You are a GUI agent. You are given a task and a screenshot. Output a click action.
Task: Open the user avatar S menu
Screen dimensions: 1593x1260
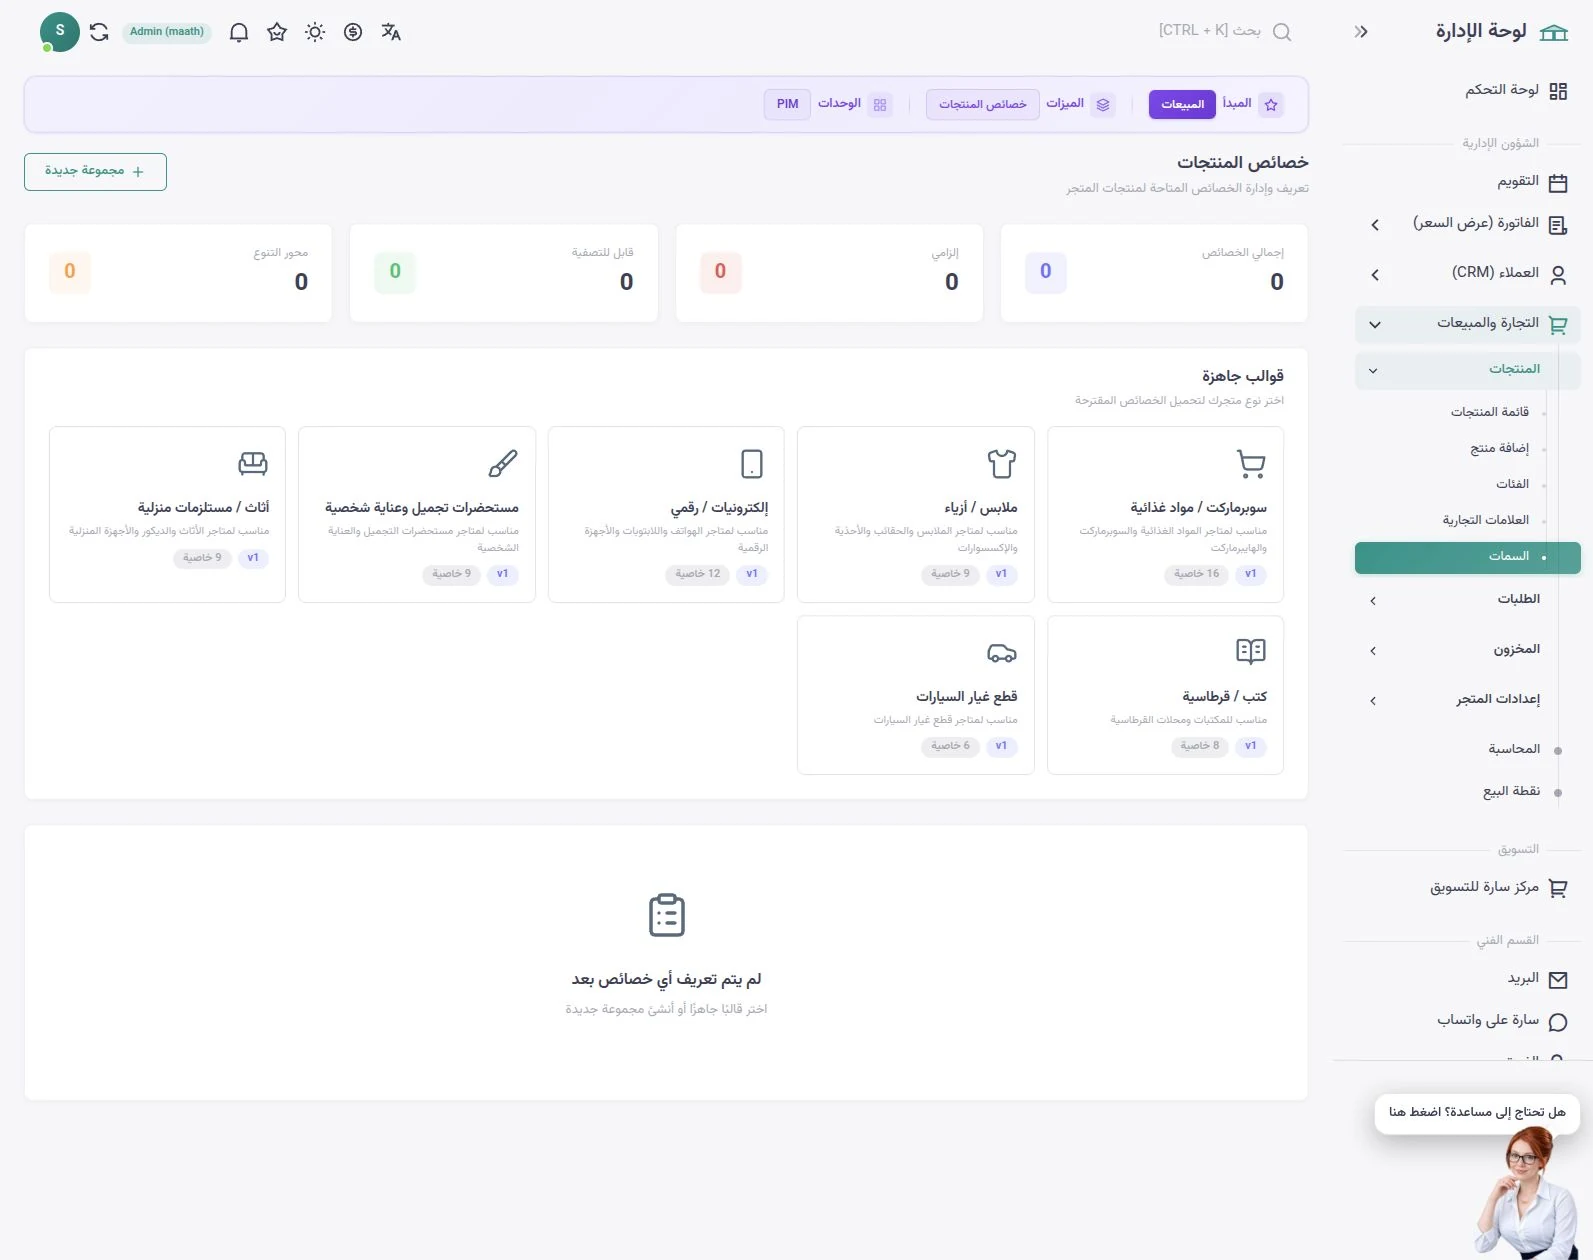[x=60, y=32]
